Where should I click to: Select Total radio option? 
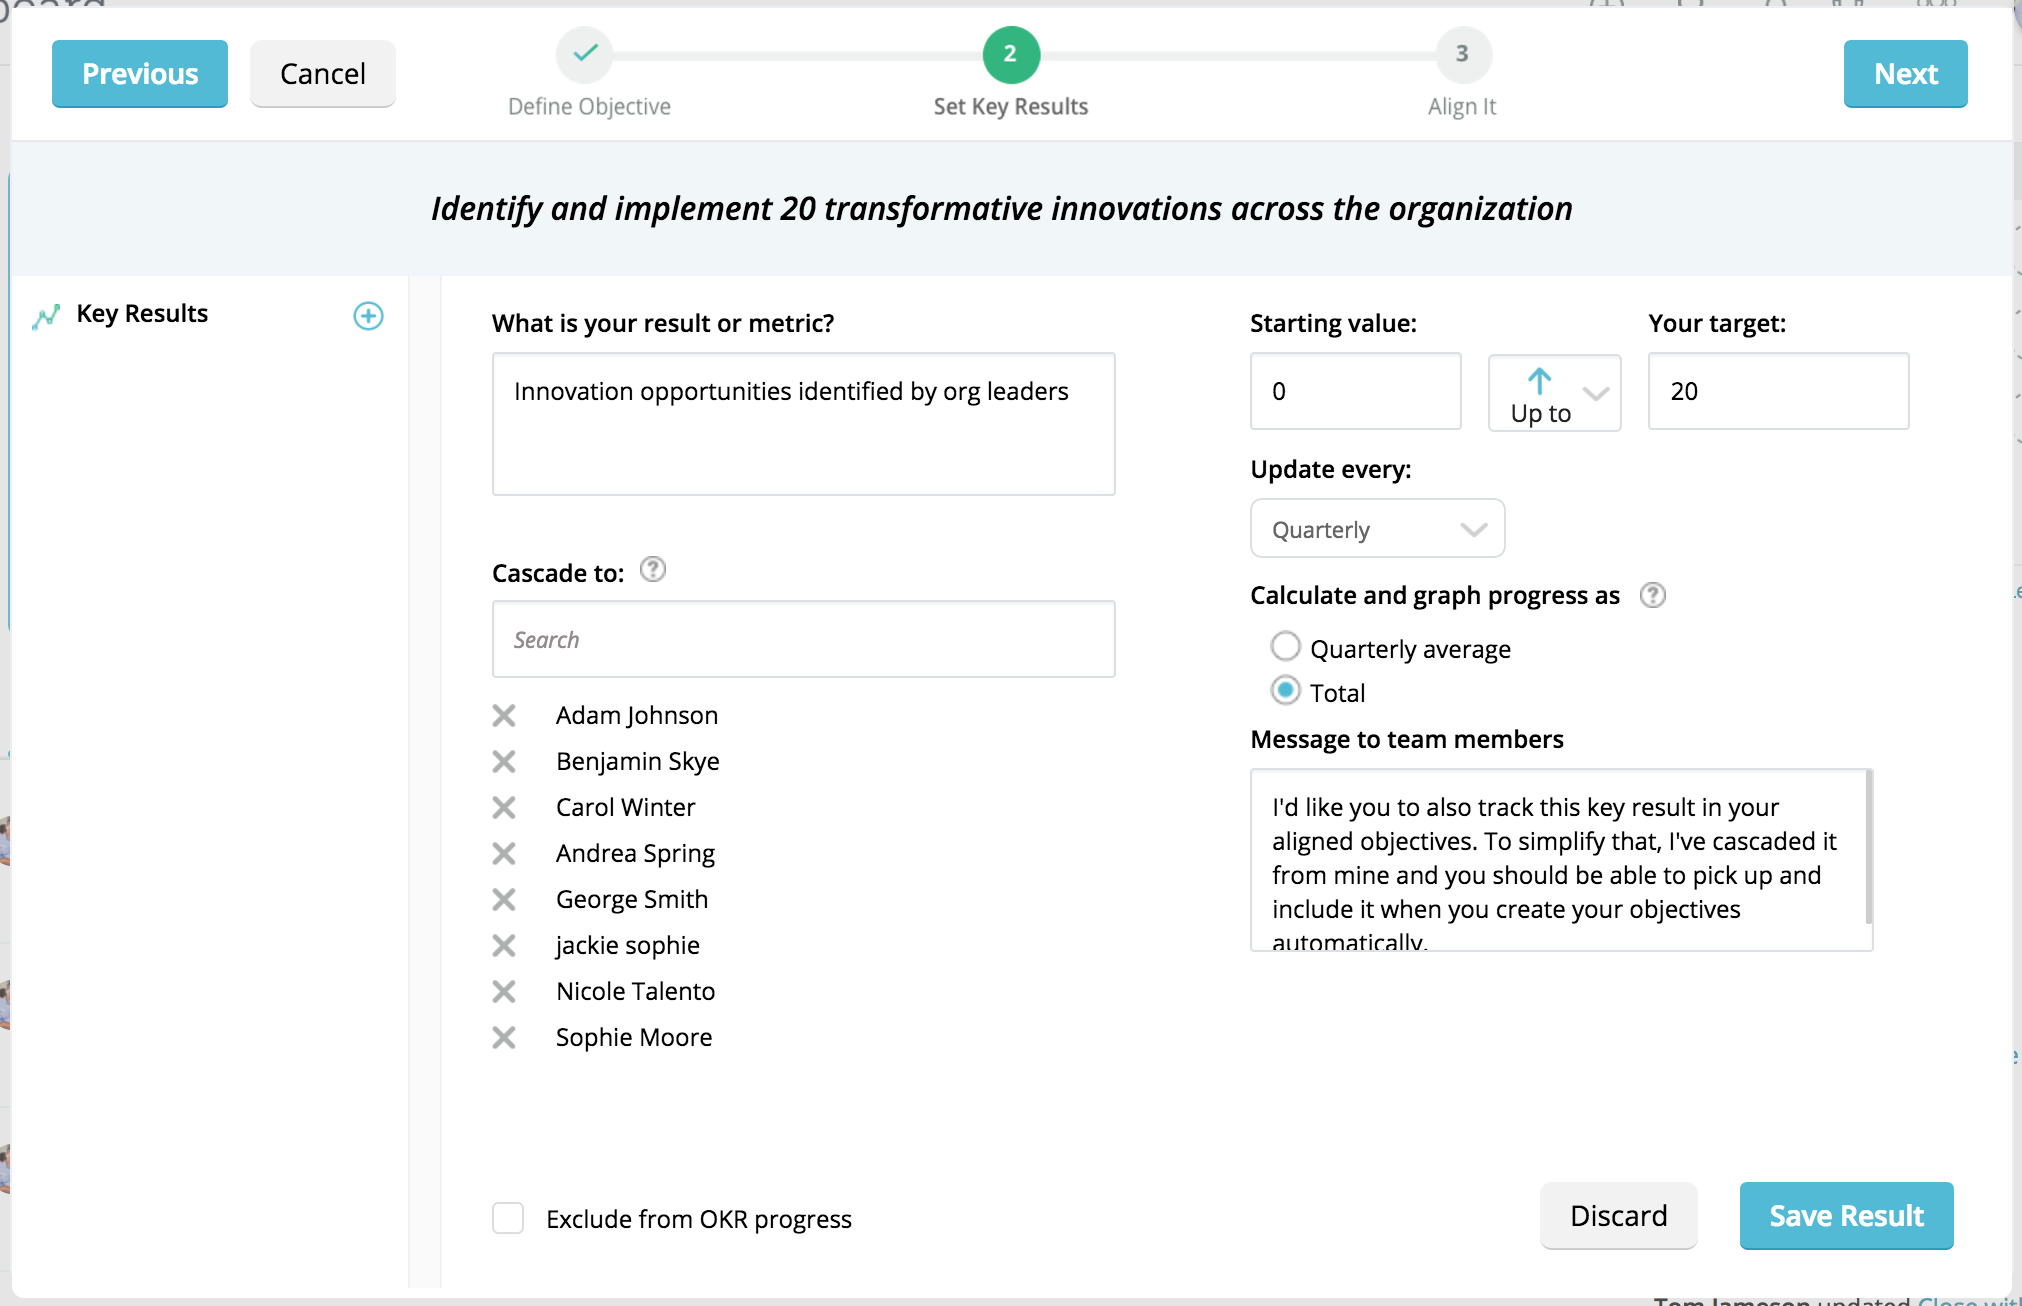coord(1285,691)
